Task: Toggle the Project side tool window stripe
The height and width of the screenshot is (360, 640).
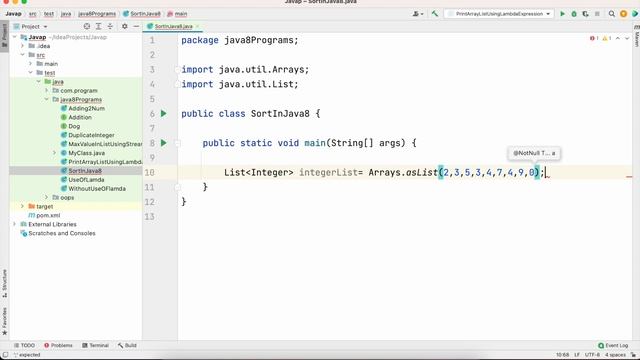Action: (4, 36)
